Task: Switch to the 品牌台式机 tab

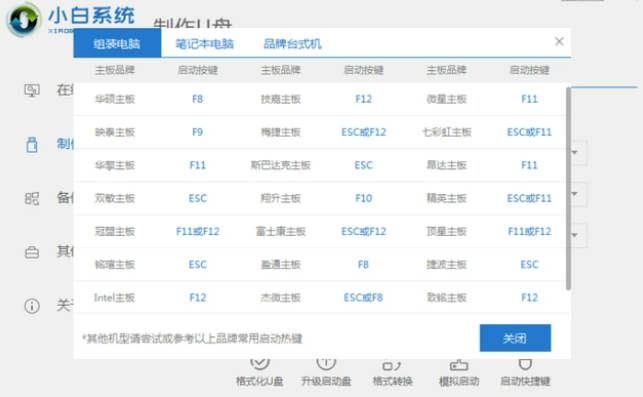Action: (292, 43)
